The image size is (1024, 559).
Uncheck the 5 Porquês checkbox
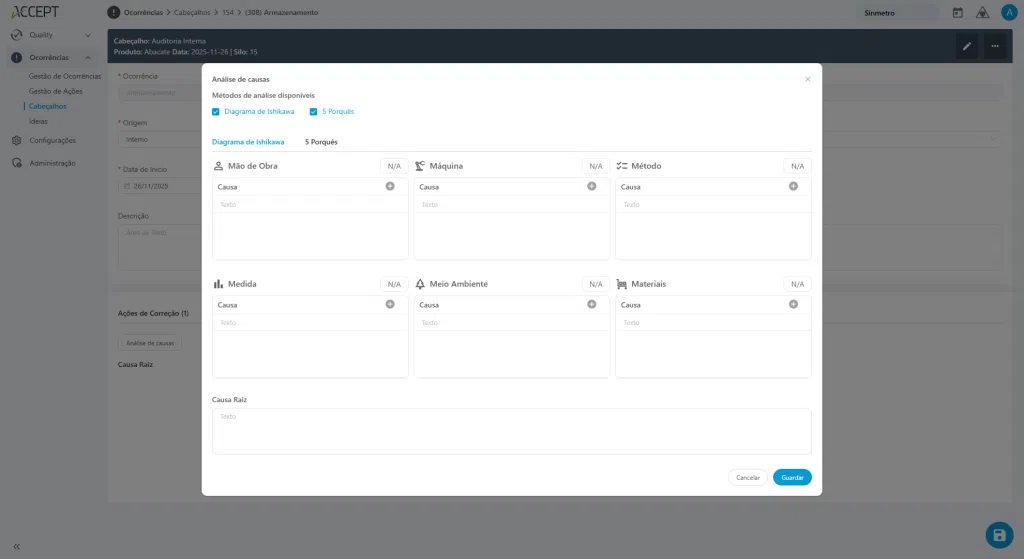313,112
